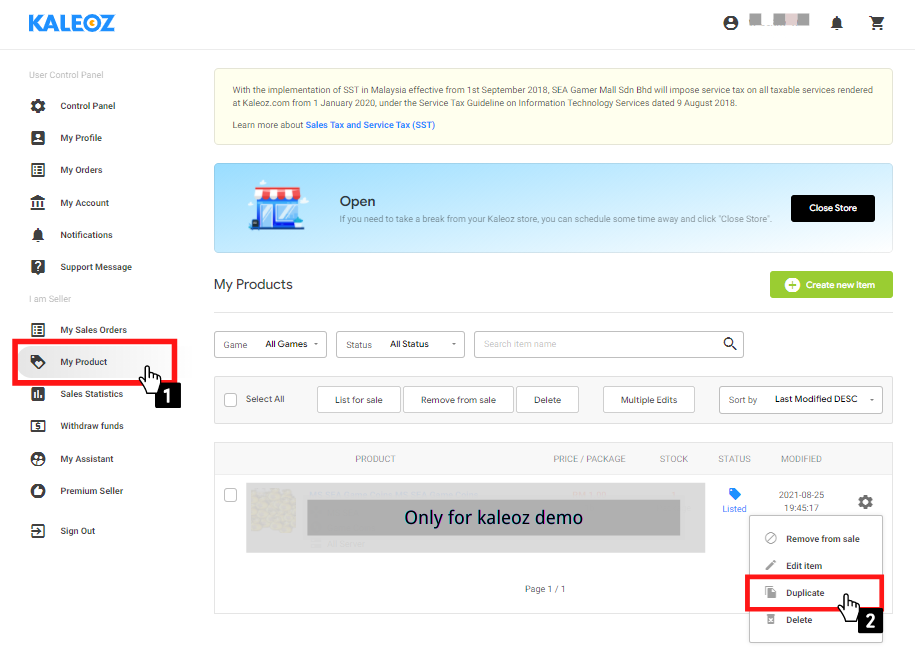Screen dimensions: 915x662
Task: Click the search magnifier icon
Action: pos(730,344)
